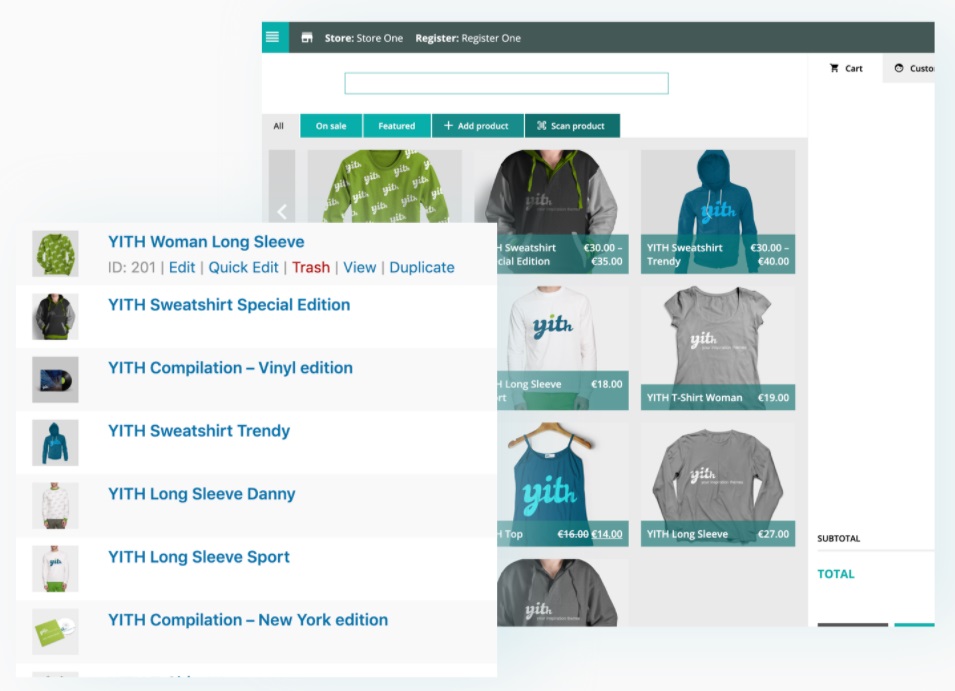This screenshot has height=691, width=955.
Task: Click Quick Edit link for product 201
Action: (x=243, y=267)
